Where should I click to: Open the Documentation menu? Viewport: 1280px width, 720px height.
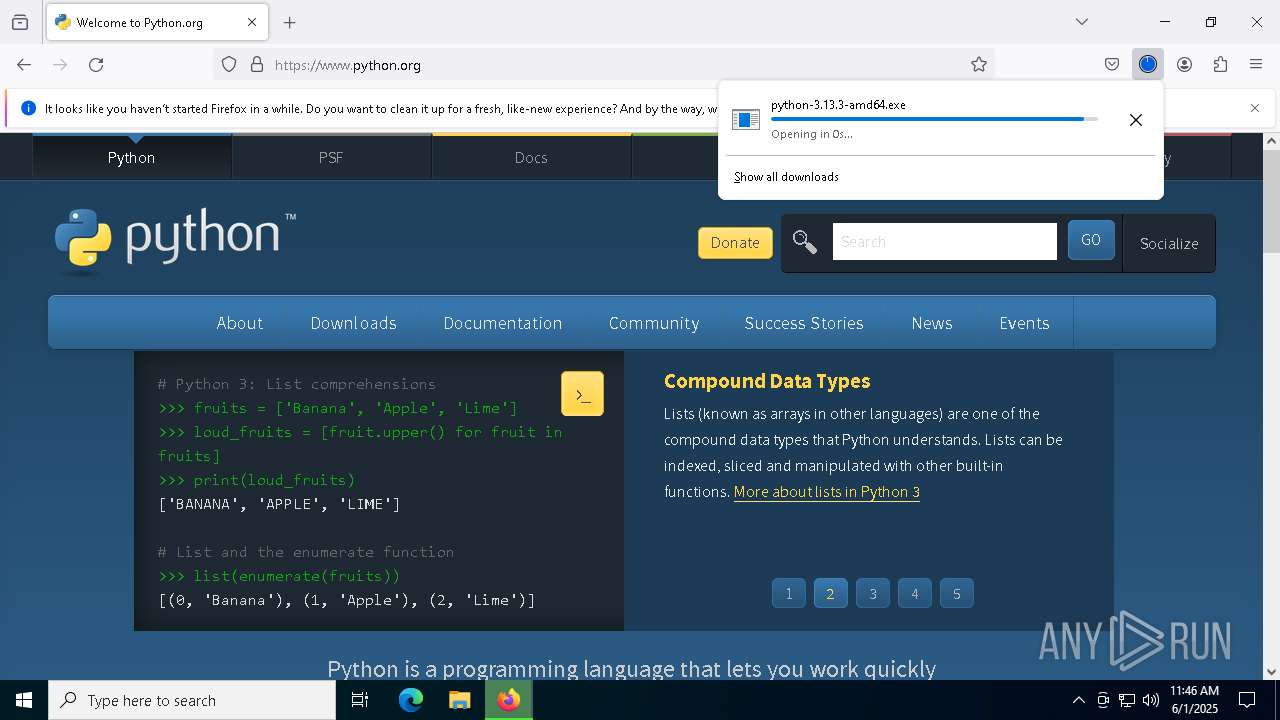coord(503,323)
